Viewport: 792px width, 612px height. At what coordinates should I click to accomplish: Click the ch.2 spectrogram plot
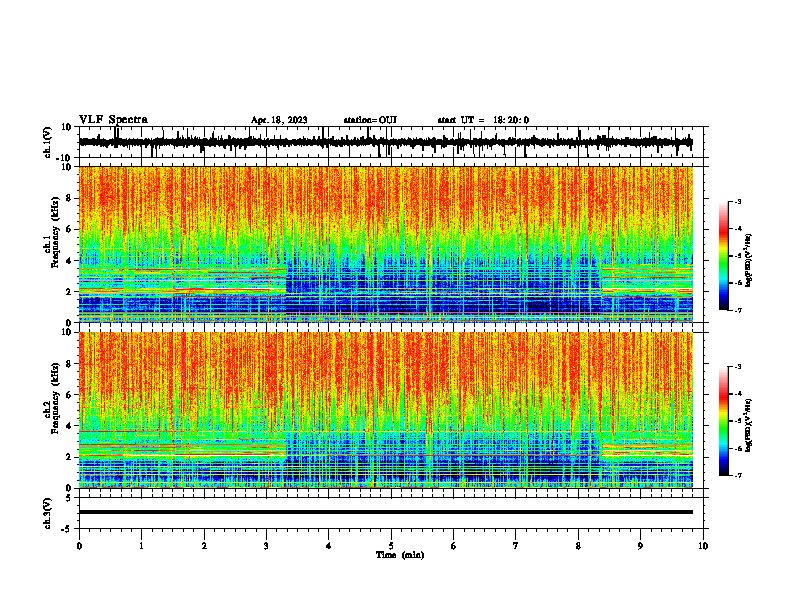click(385, 410)
